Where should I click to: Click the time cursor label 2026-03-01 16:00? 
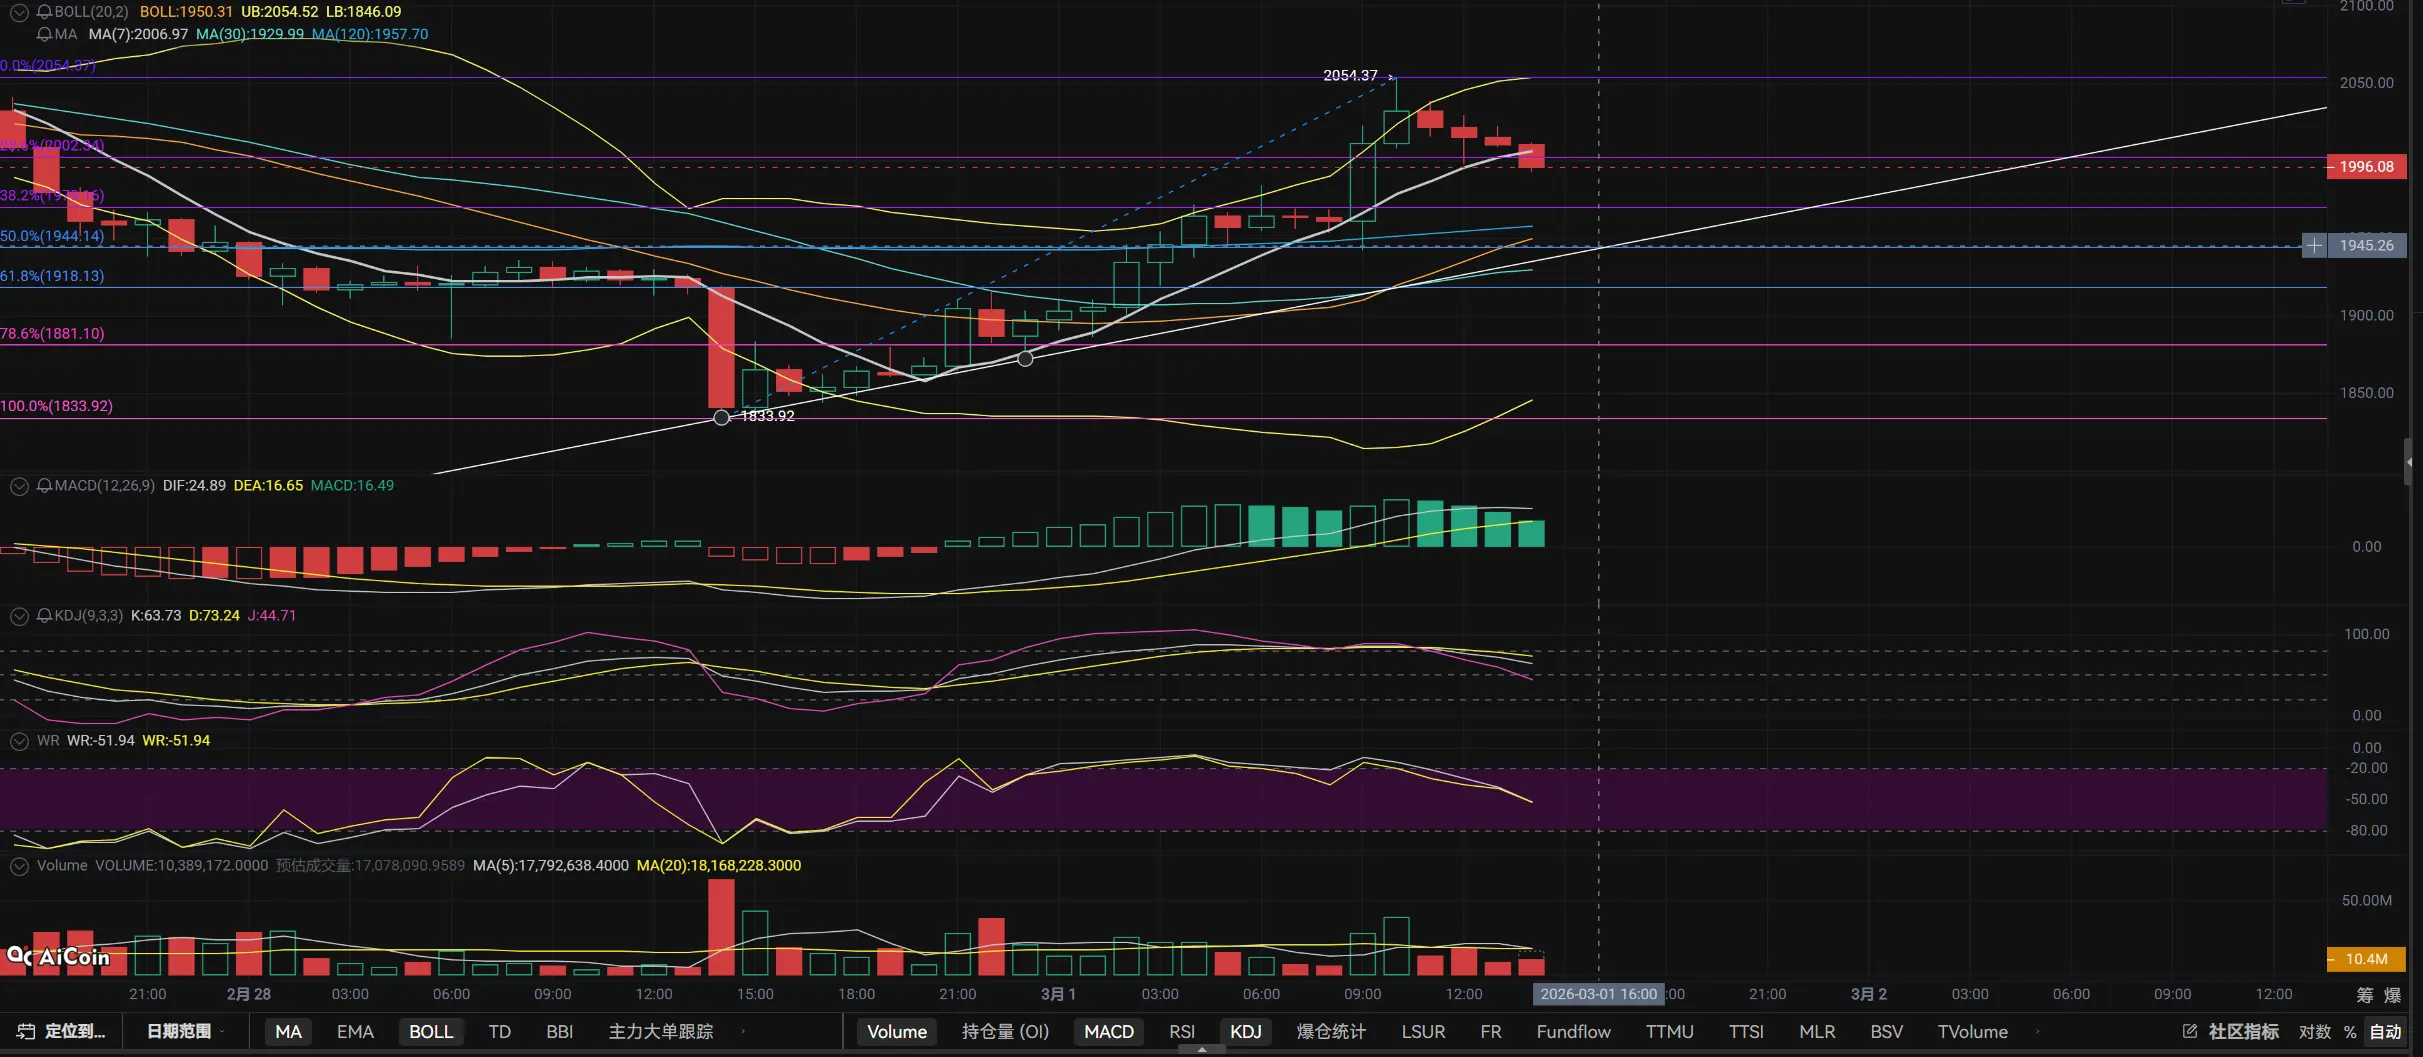[x=1598, y=994]
